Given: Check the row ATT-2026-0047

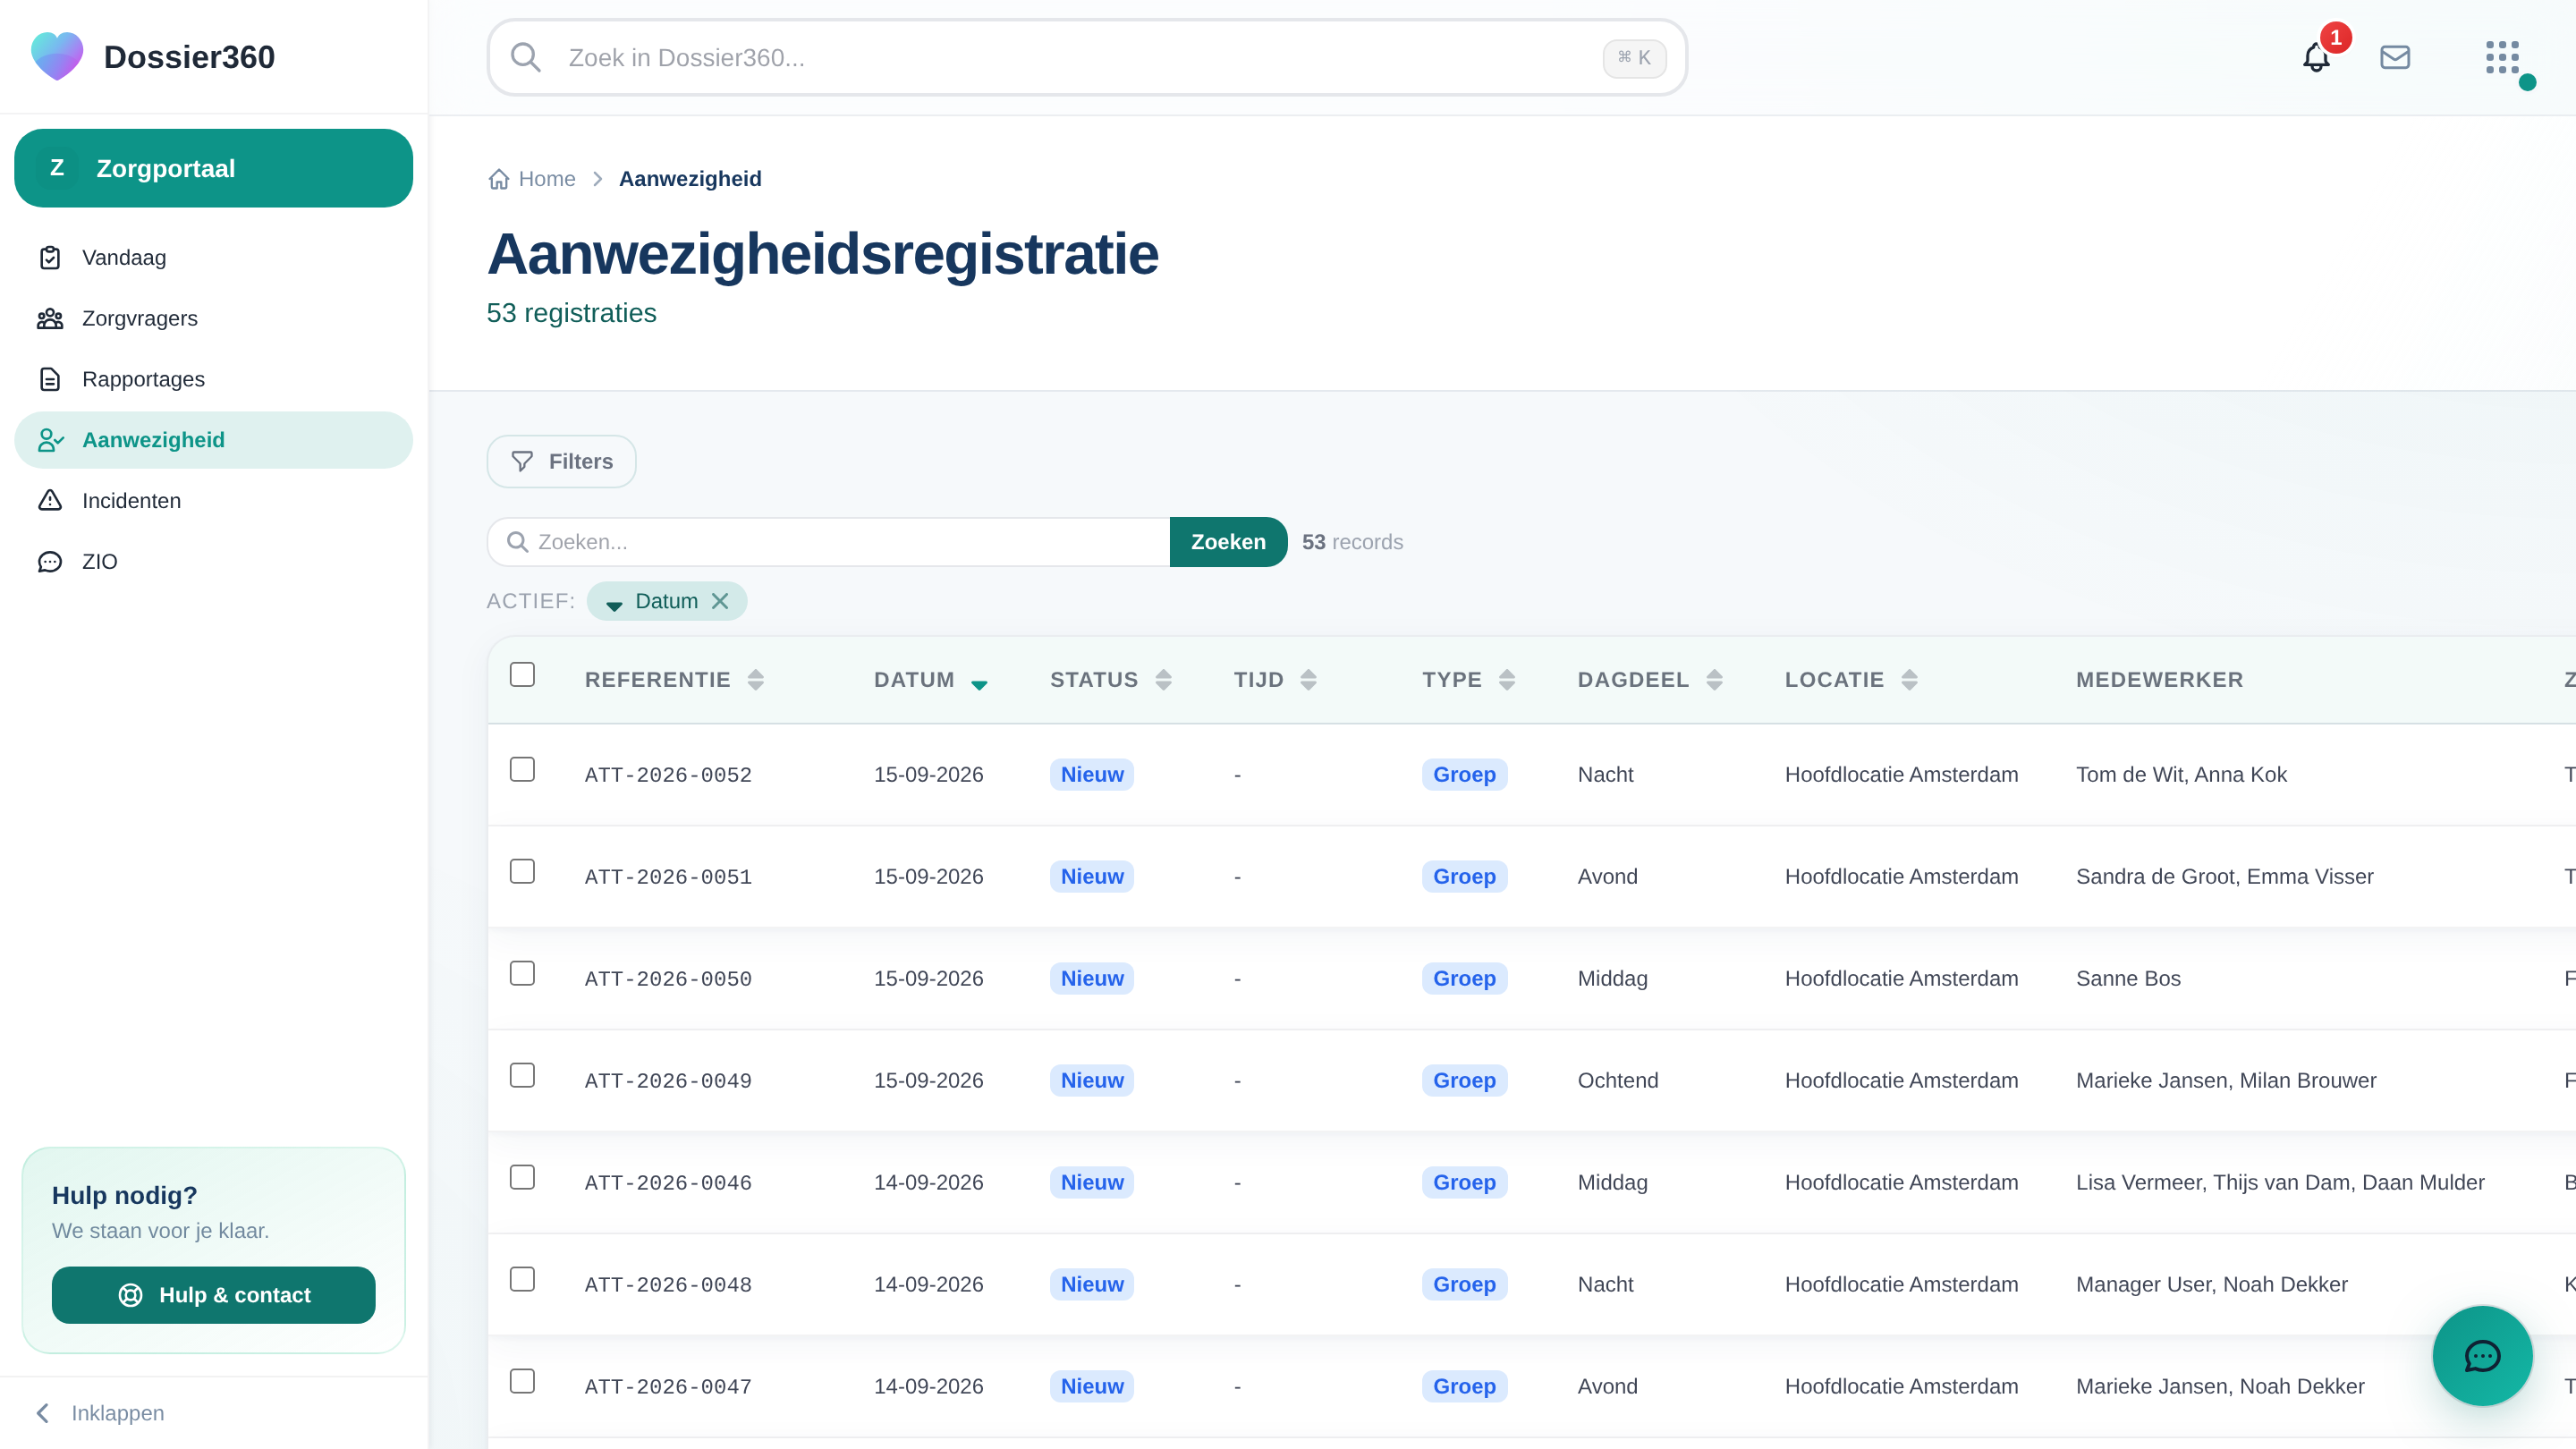Looking at the screenshot, I should [522, 1381].
